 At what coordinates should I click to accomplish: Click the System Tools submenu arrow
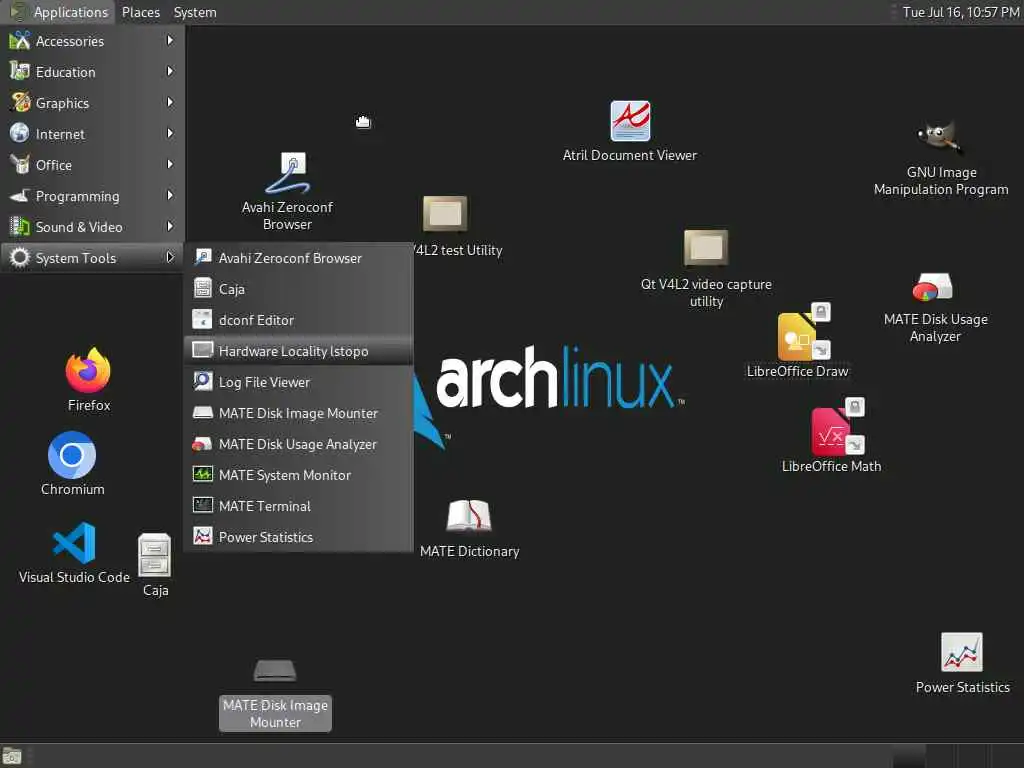pyautogui.click(x=170, y=257)
